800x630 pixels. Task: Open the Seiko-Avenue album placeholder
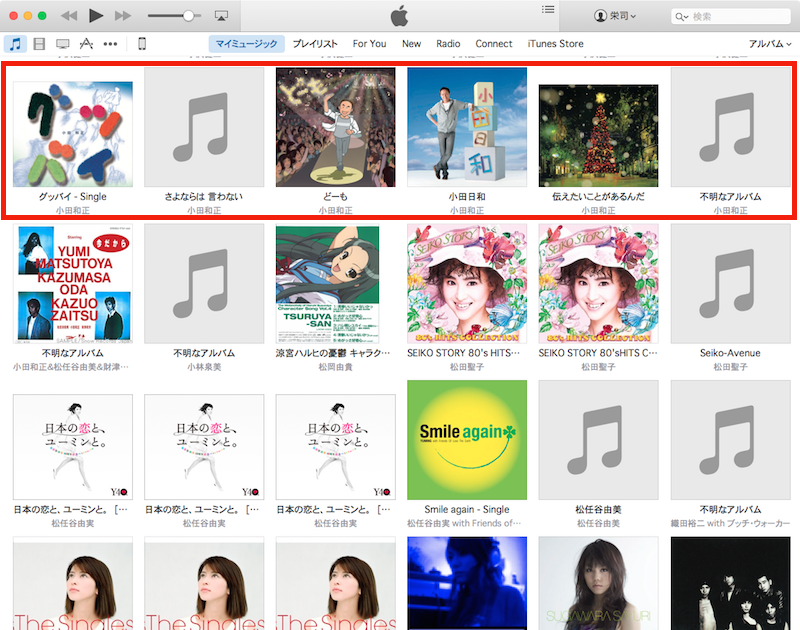(x=731, y=284)
